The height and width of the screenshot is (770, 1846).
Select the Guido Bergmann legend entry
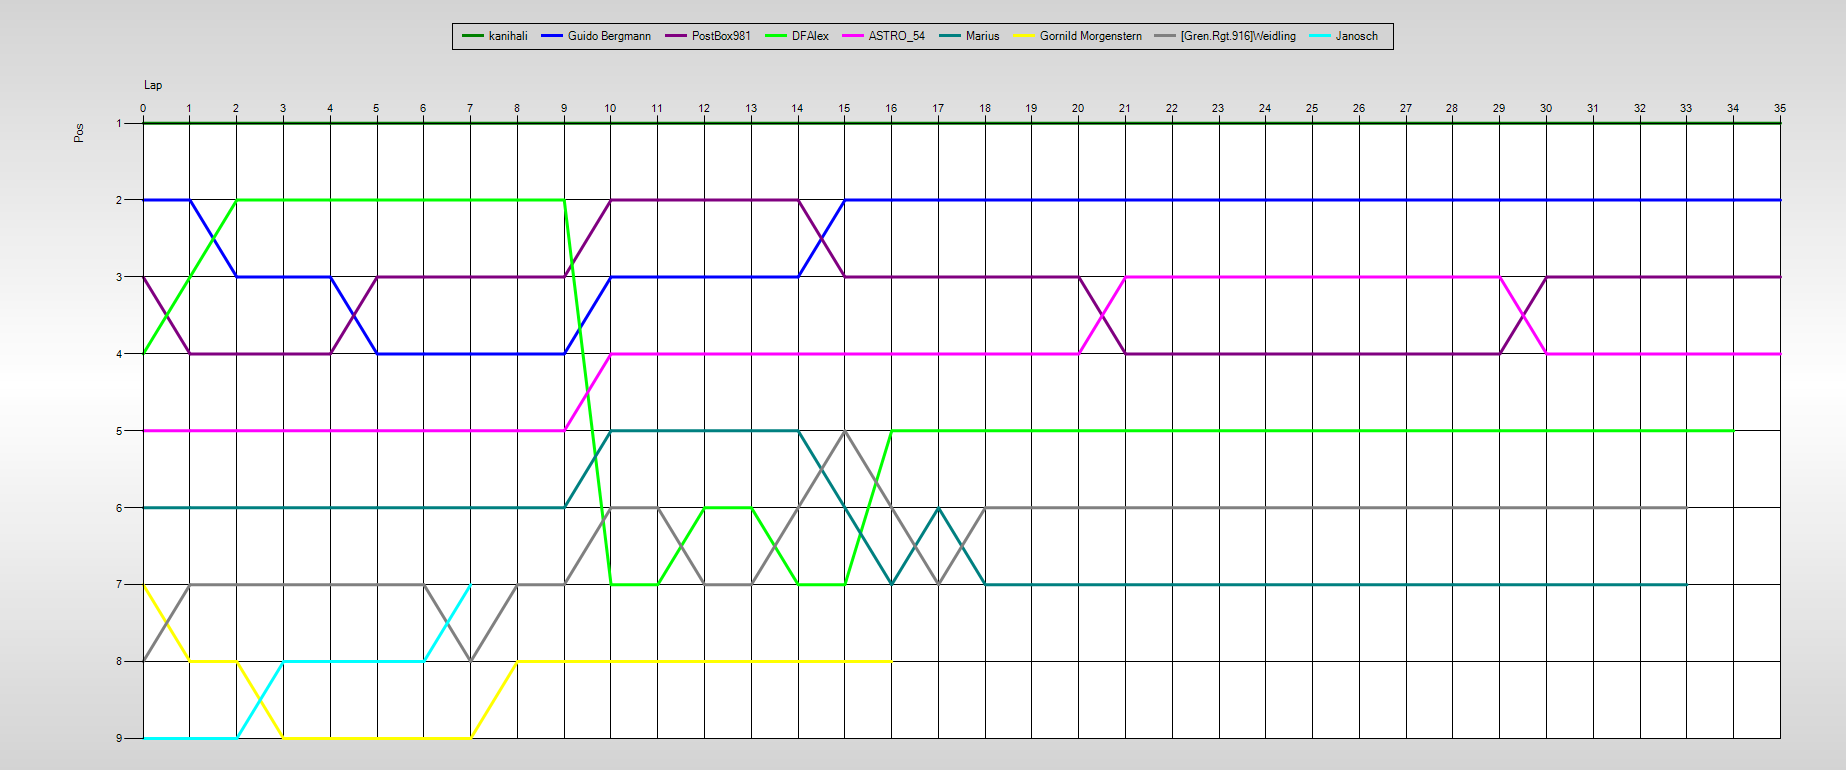coord(609,36)
